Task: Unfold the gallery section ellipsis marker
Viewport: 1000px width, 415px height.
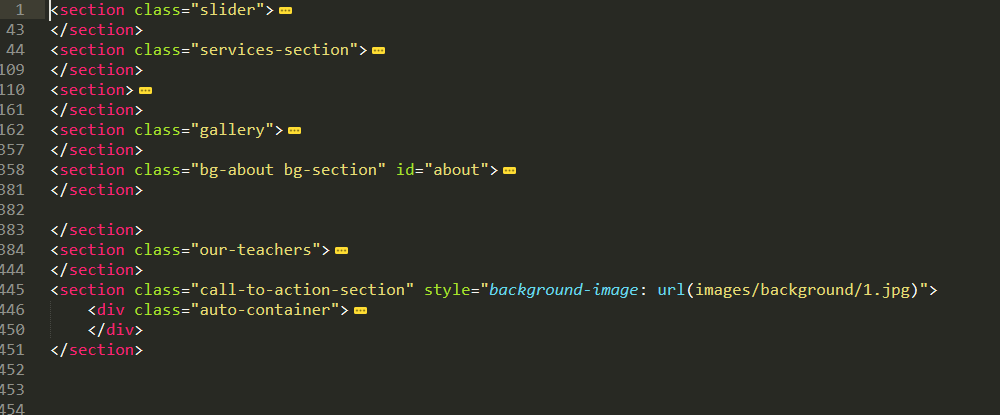Action: coord(294,130)
